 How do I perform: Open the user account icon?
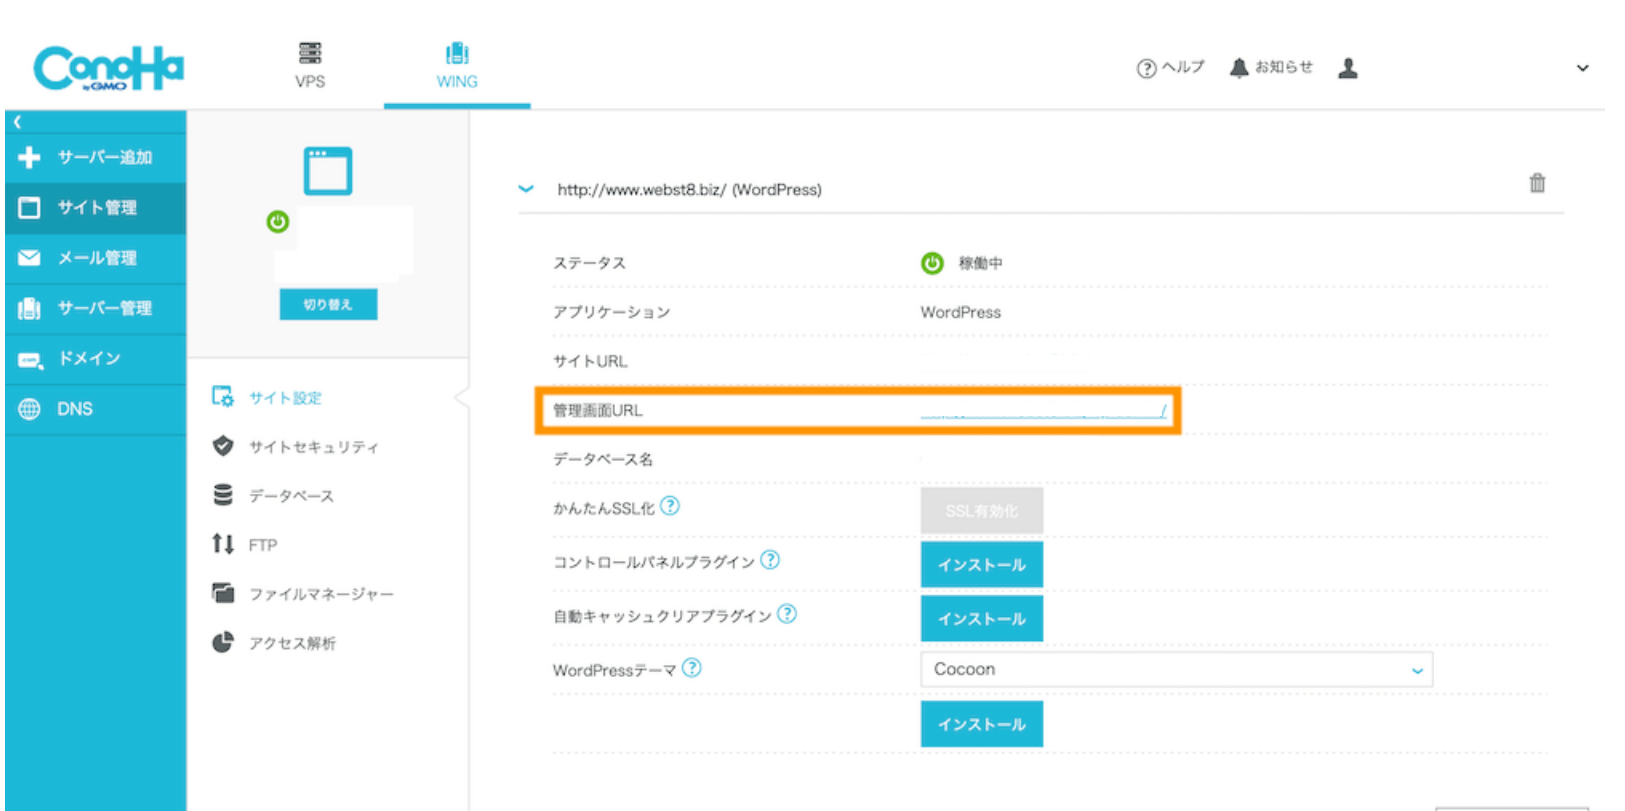point(1348,68)
